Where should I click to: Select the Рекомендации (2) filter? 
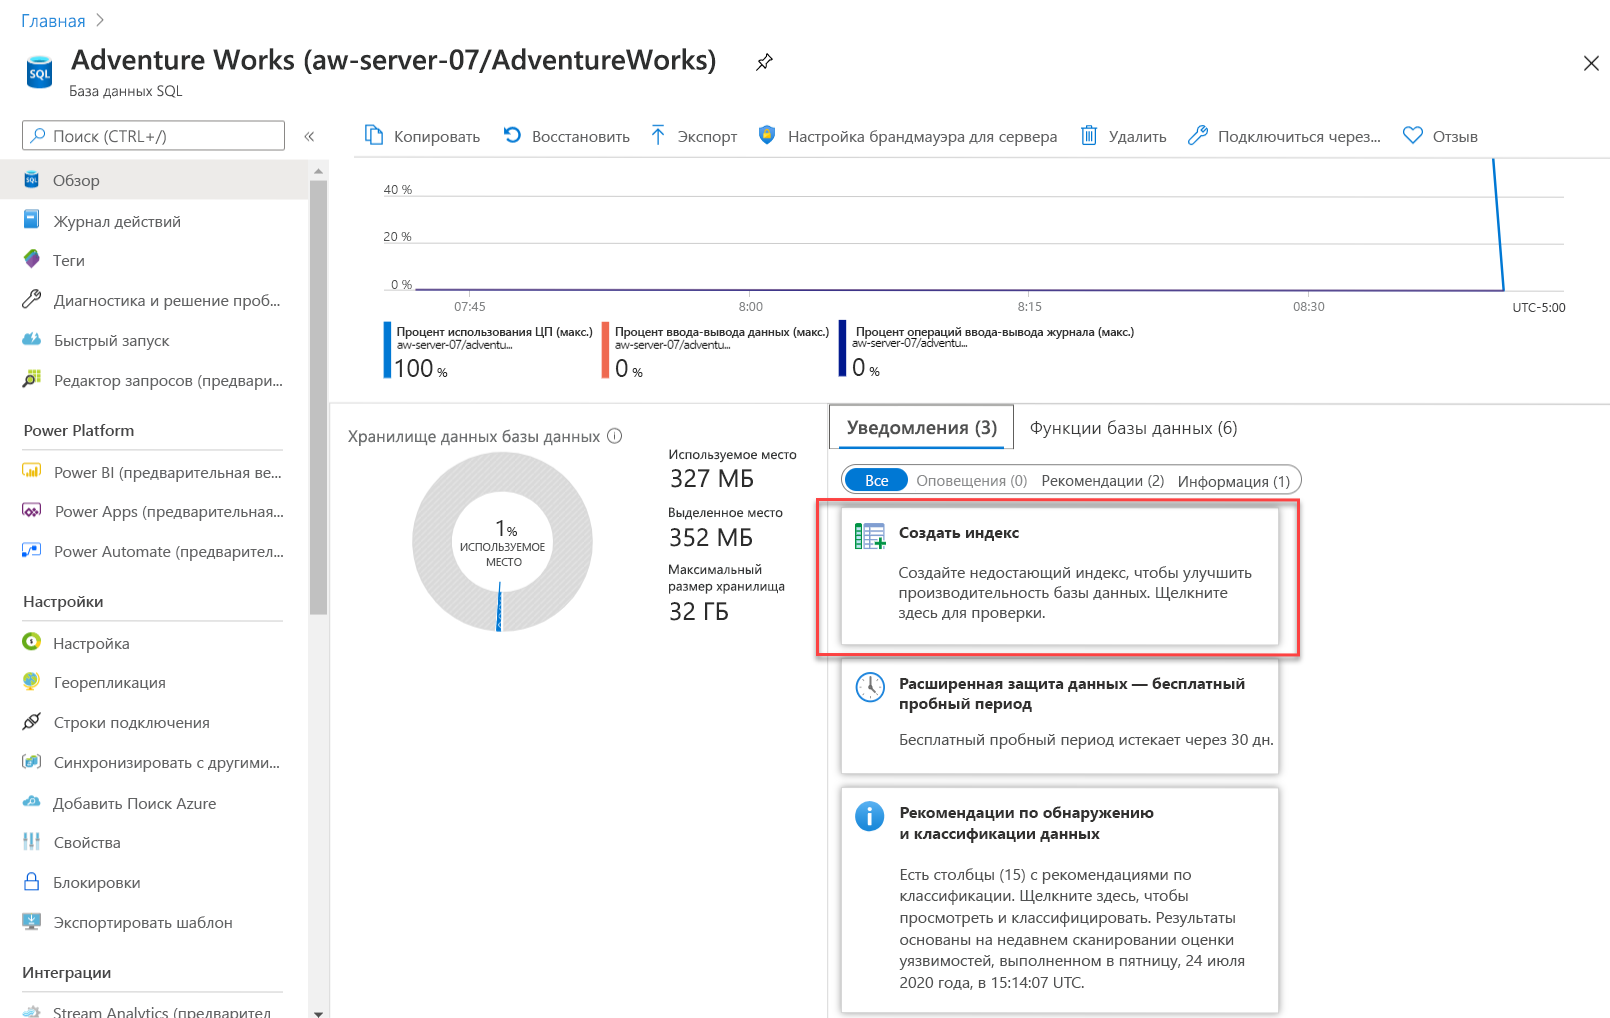1102,481
